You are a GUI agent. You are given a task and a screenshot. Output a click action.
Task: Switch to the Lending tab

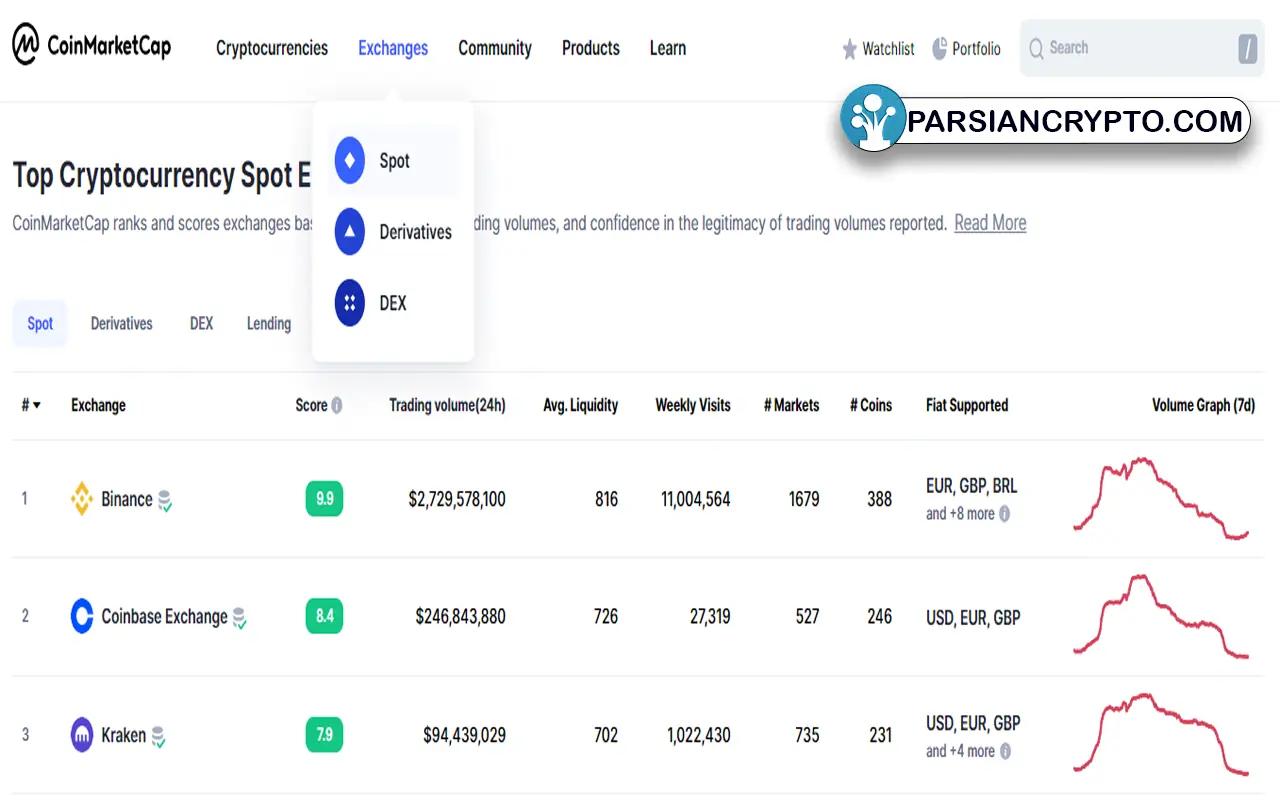tap(269, 324)
